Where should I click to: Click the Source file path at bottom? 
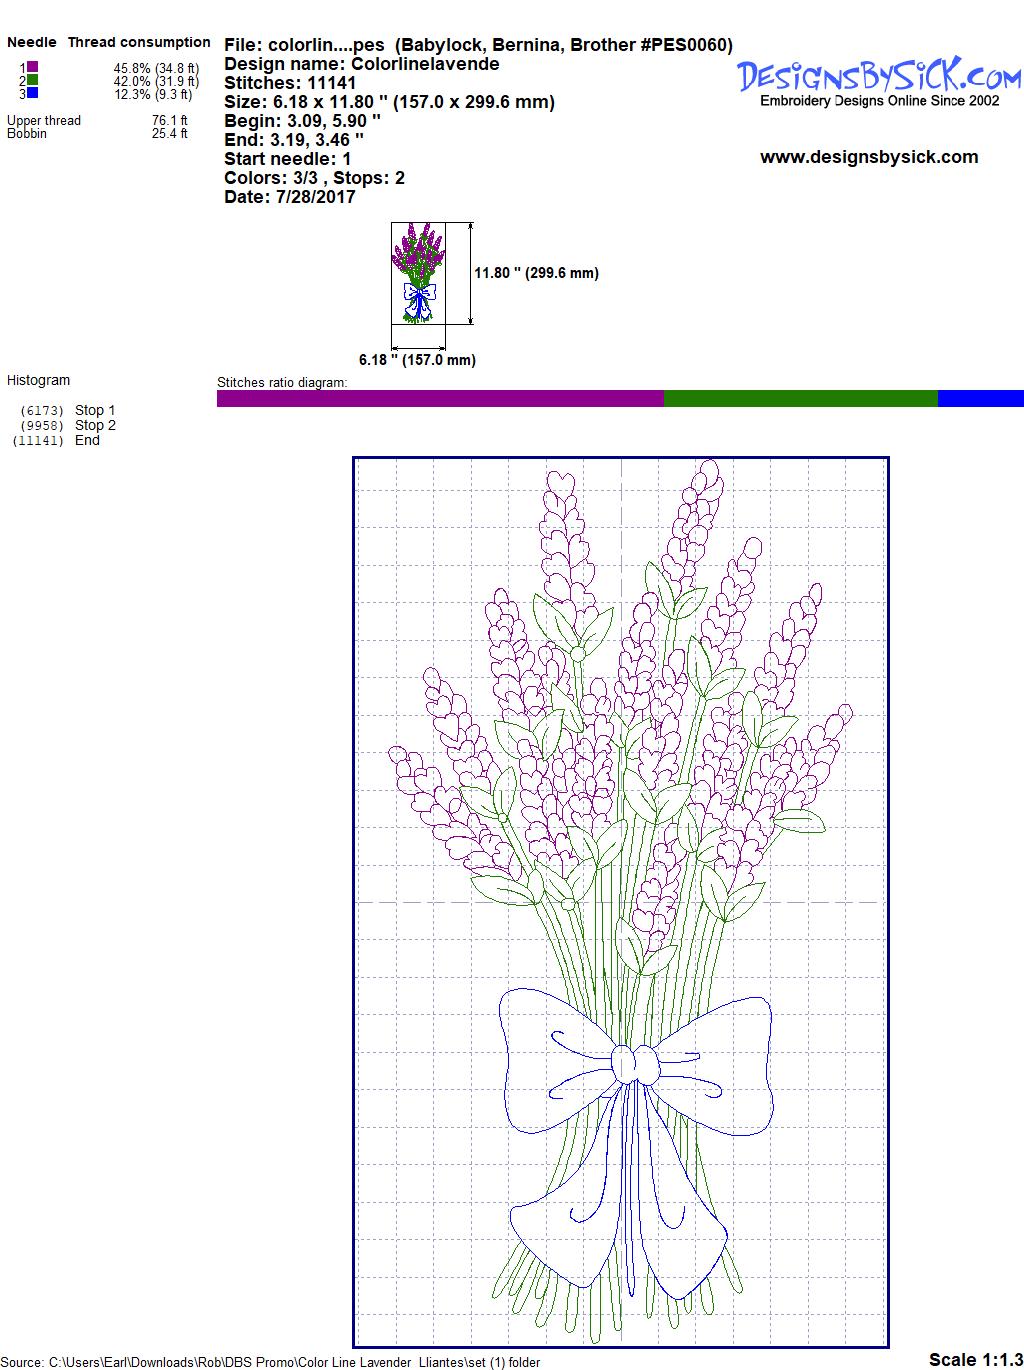pos(270,1362)
